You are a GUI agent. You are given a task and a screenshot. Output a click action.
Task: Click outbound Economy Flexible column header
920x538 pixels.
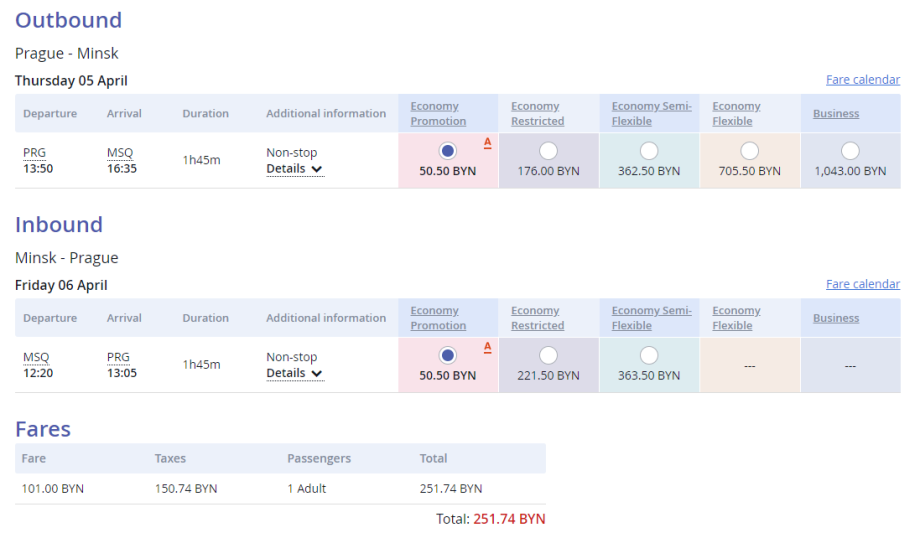736,113
